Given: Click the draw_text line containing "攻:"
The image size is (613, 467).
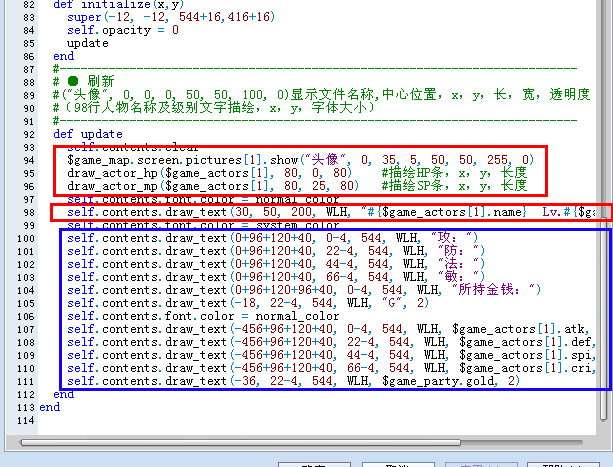Looking at the screenshot, I should point(272,238).
